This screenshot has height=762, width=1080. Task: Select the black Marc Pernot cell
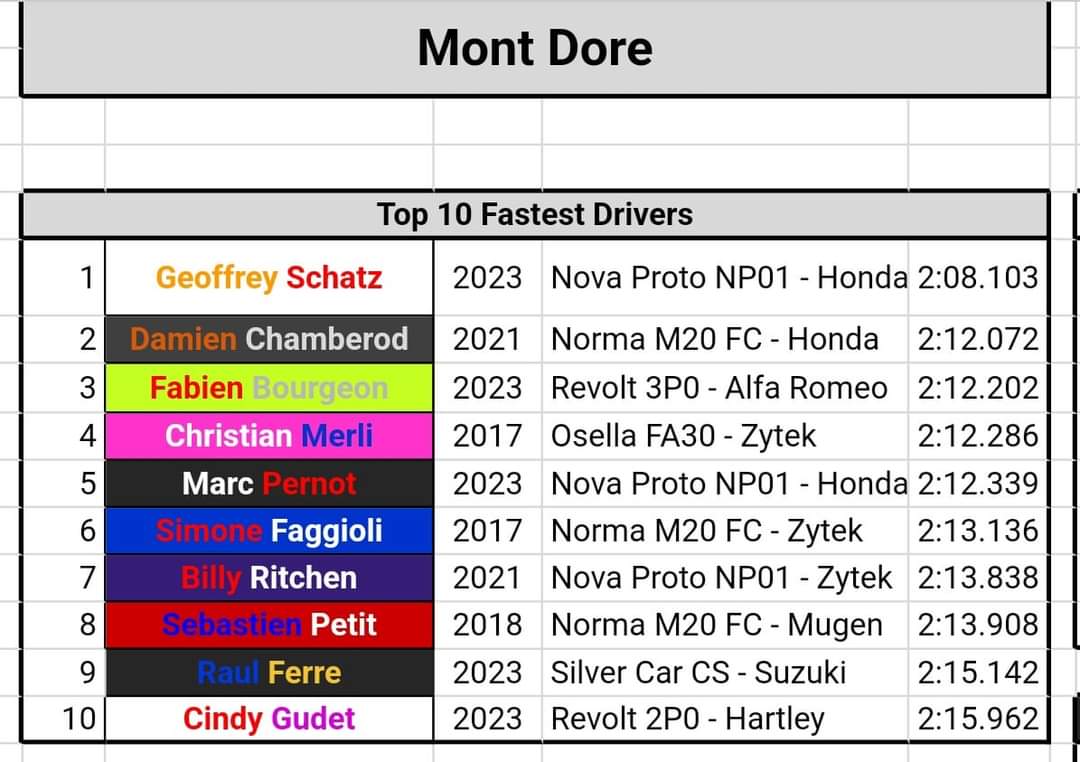point(269,483)
